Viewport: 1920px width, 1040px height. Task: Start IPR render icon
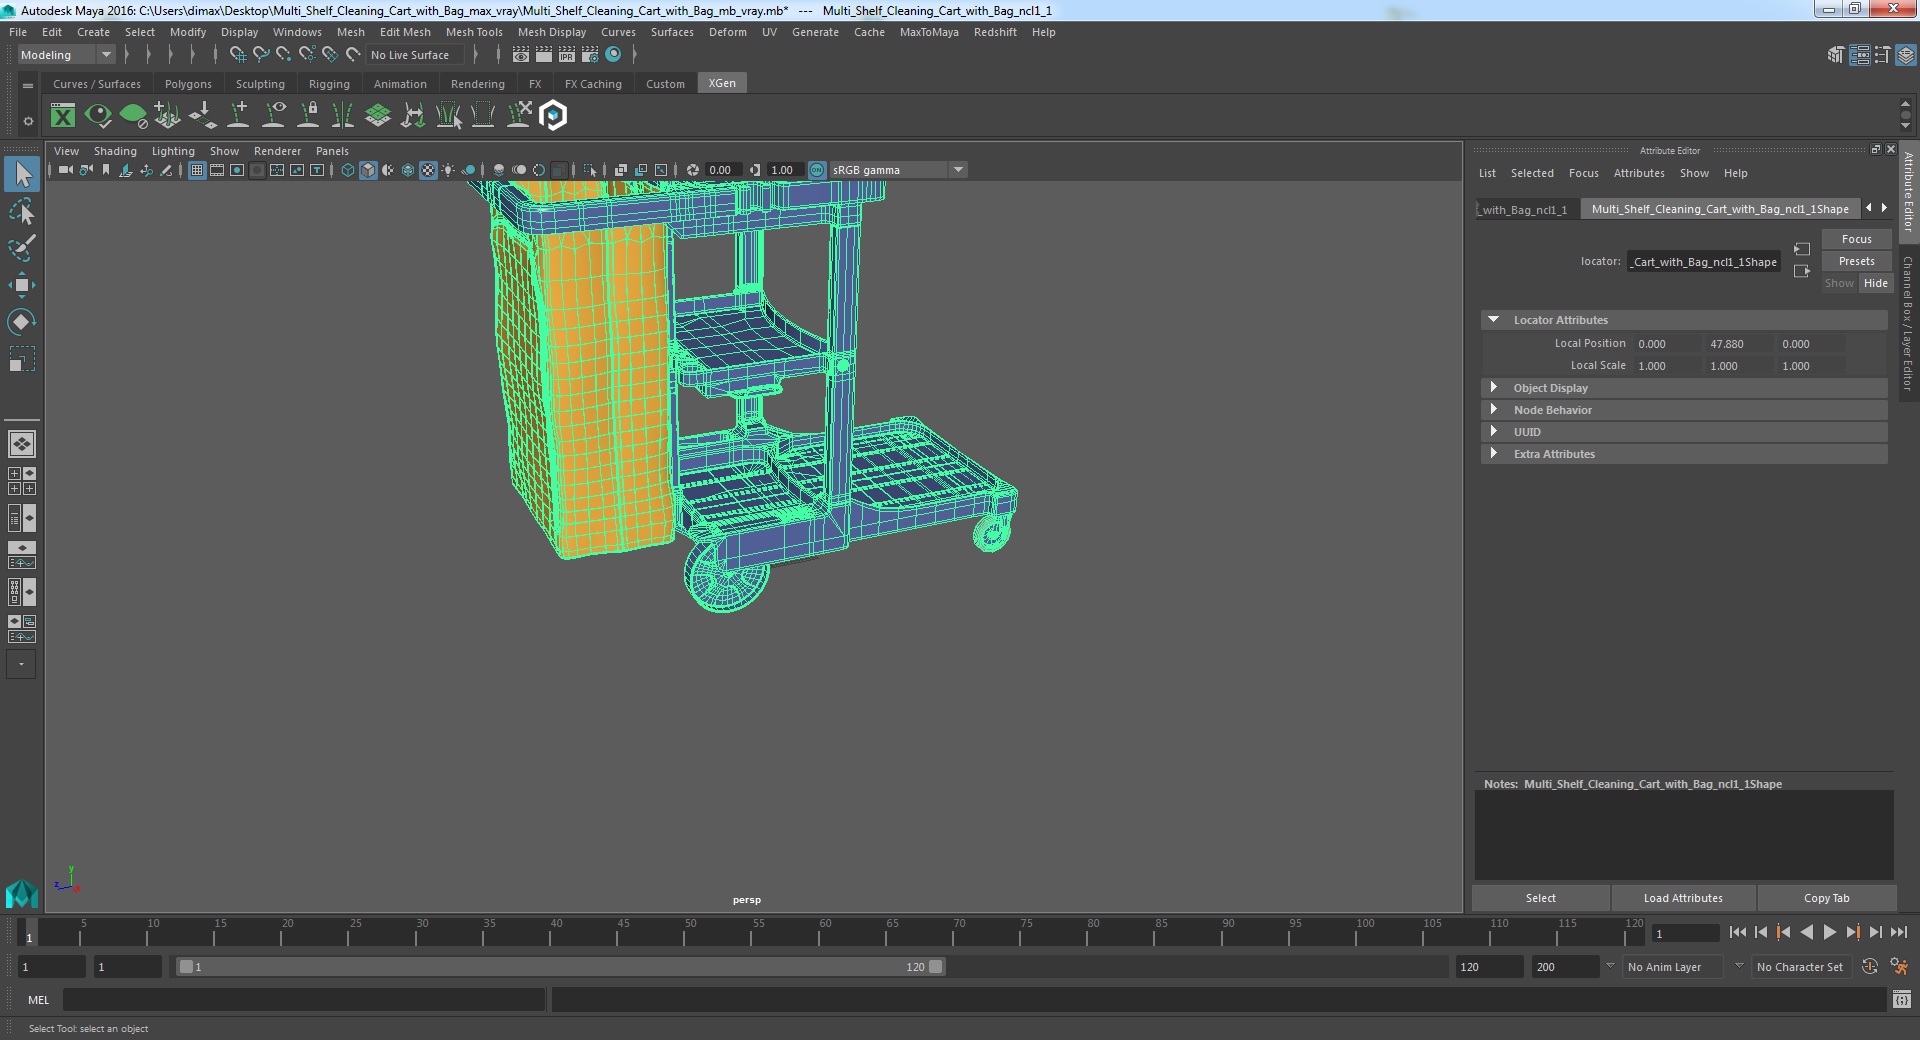pos(567,55)
